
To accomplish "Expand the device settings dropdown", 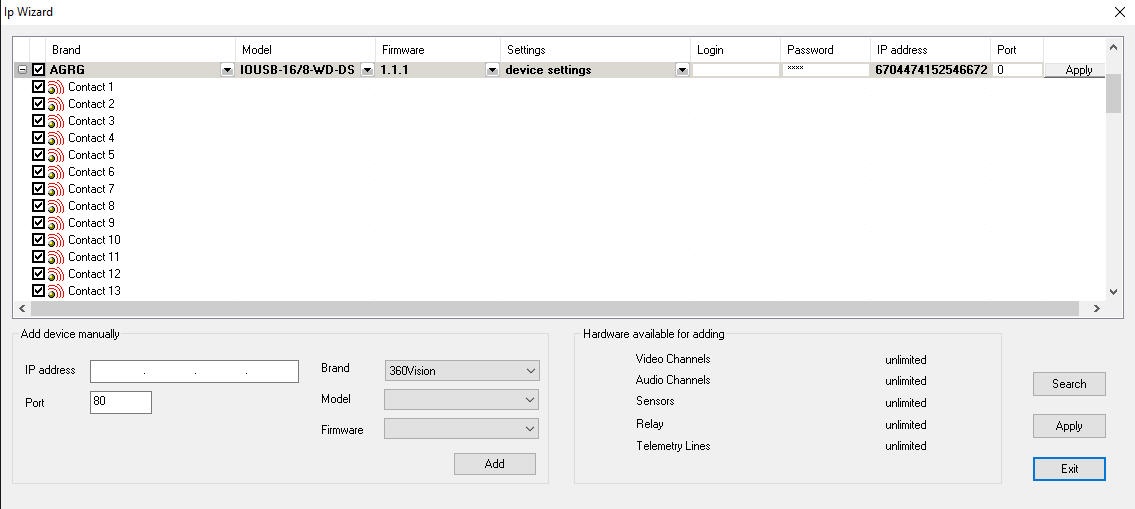I will coord(682,70).
